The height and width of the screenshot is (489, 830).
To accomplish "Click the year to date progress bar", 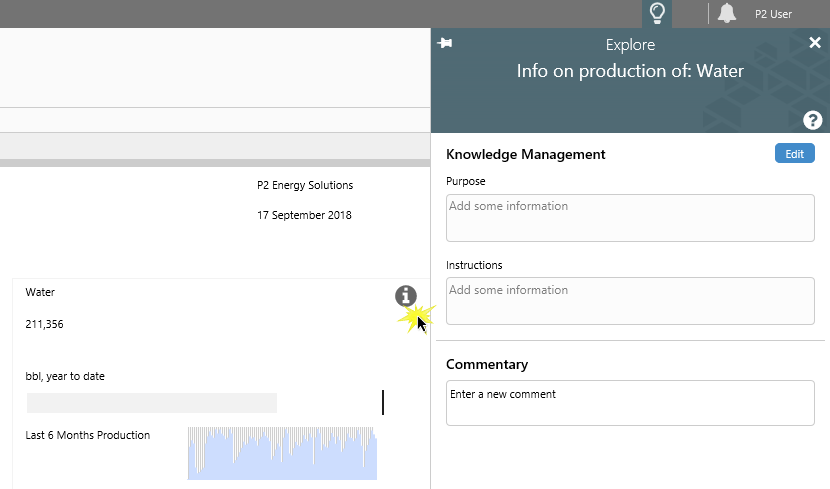I will tap(152, 403).
